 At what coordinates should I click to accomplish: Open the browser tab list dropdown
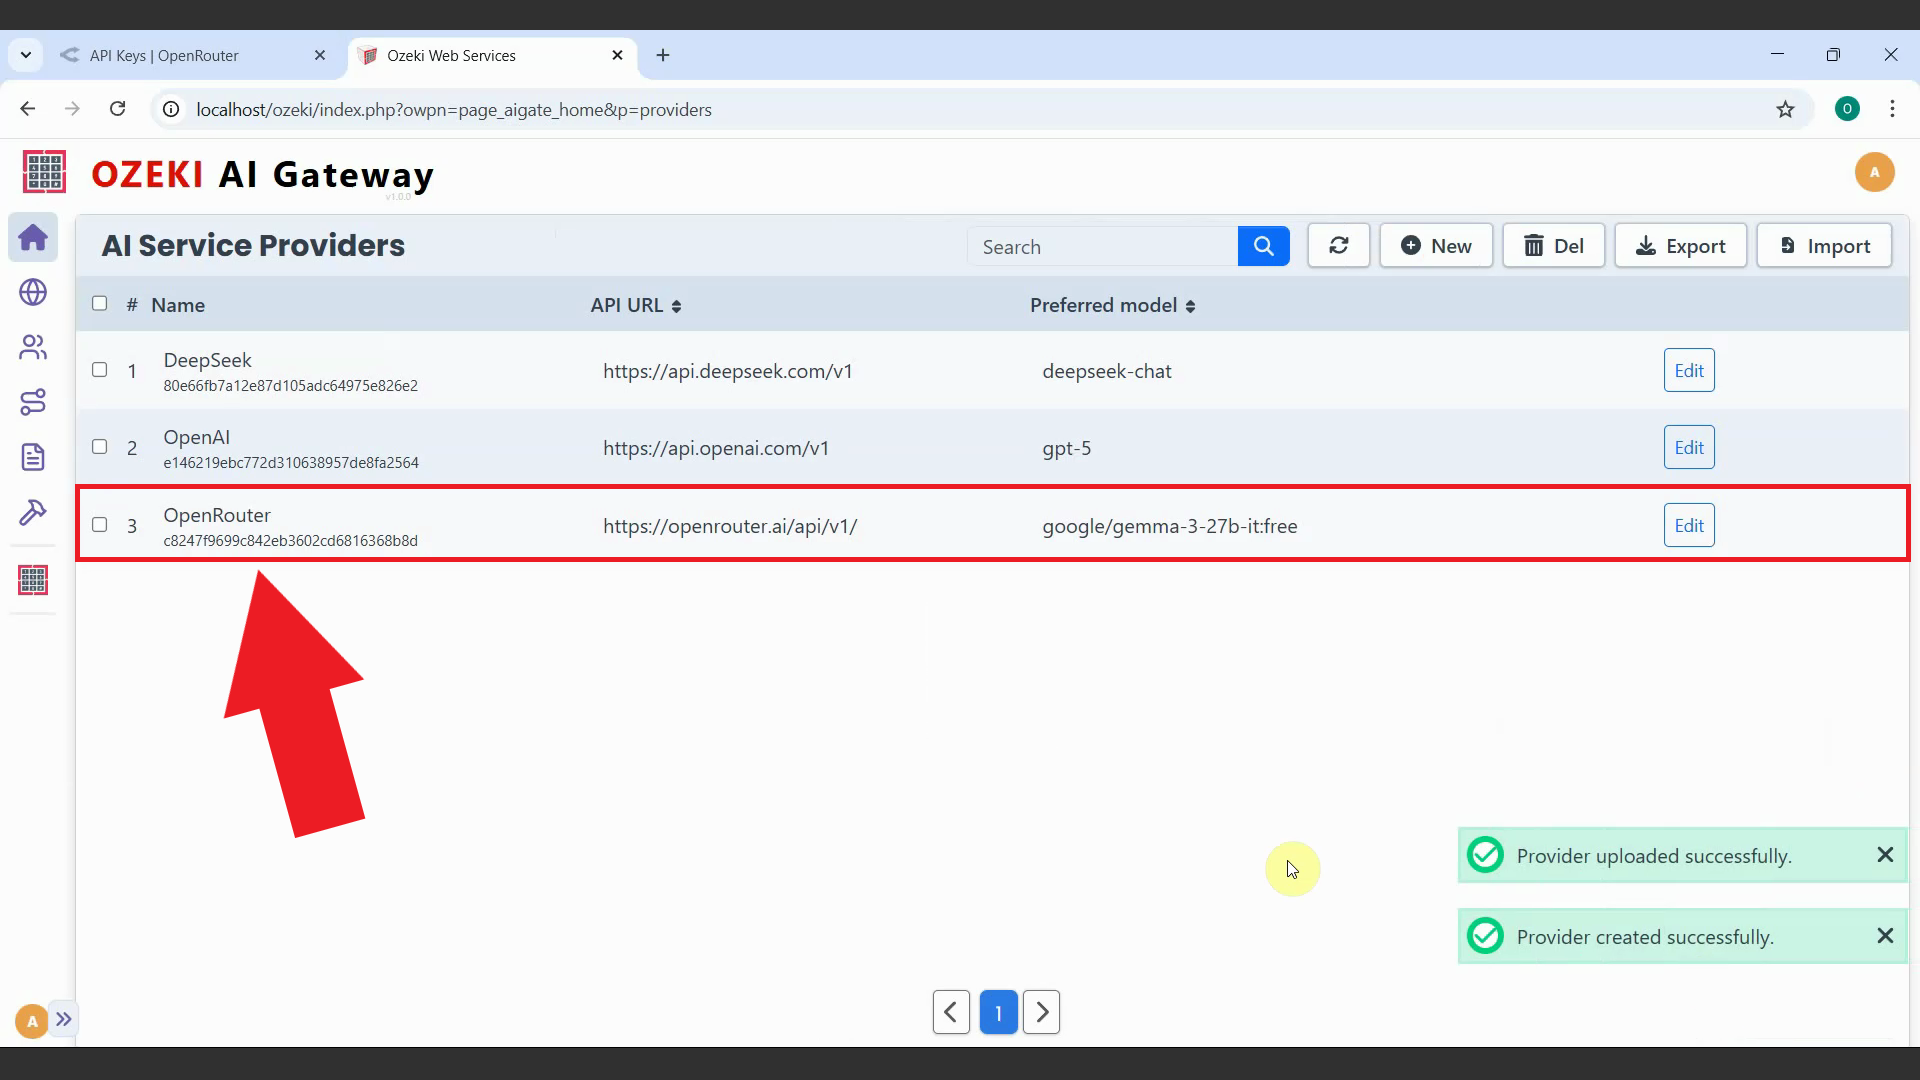click(26, 56)
